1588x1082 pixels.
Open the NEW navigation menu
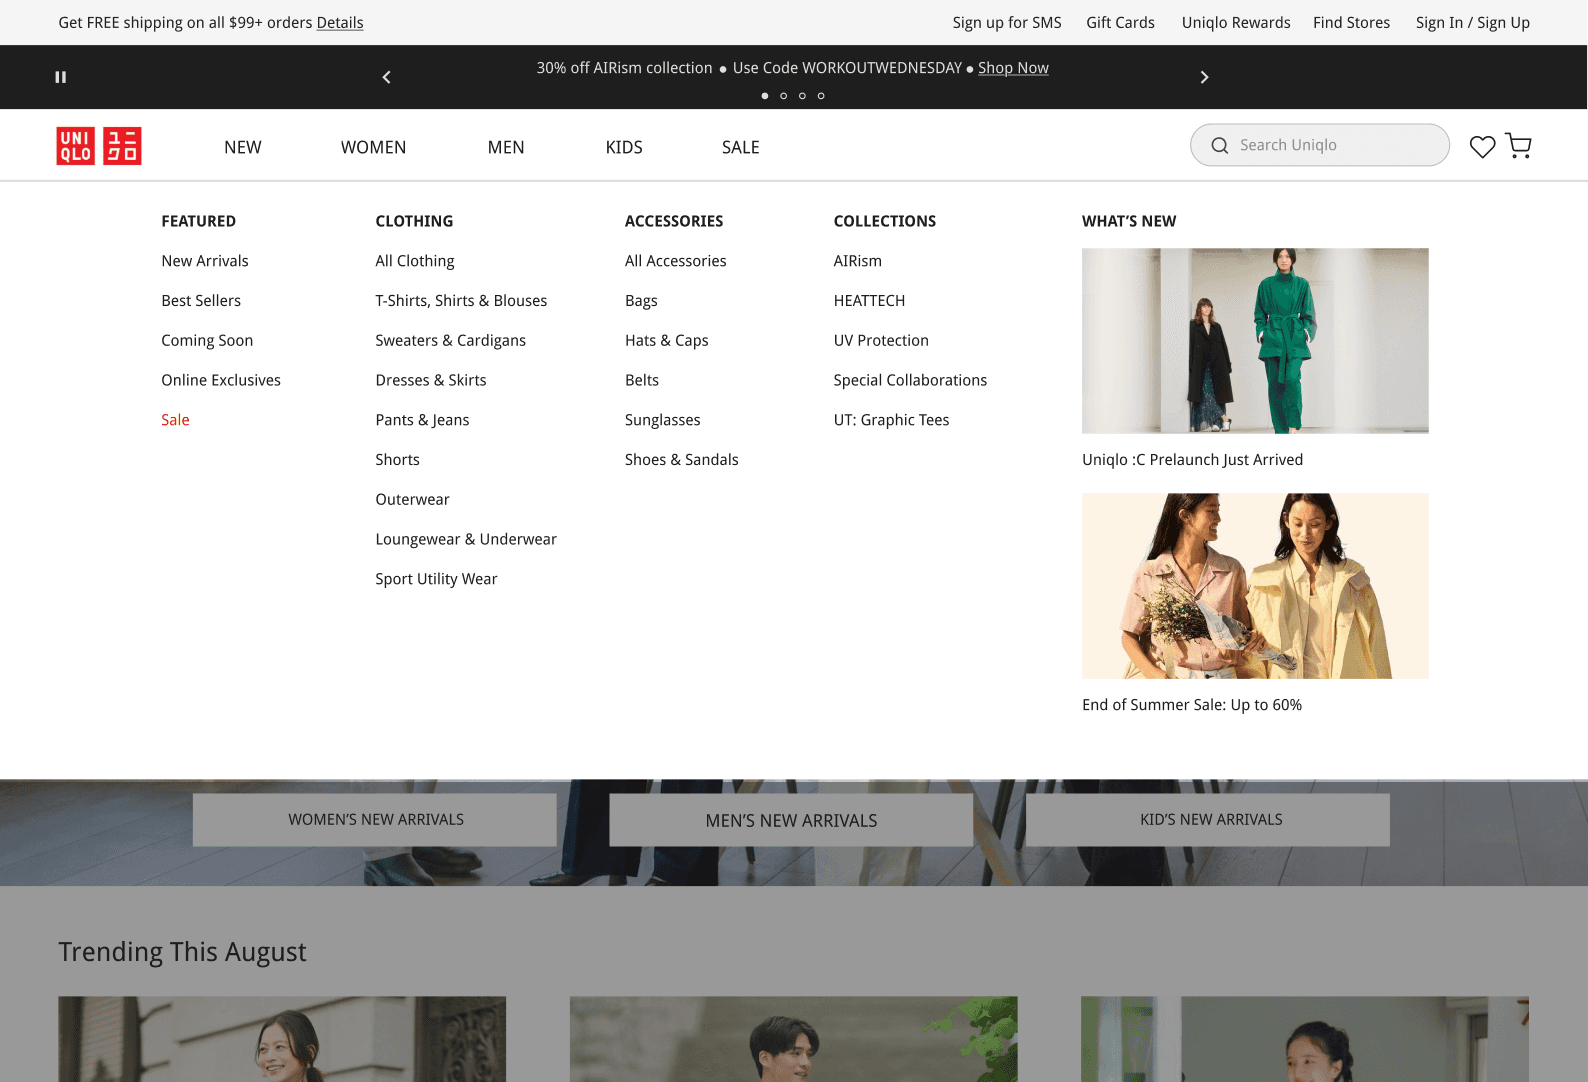[243, 147]
